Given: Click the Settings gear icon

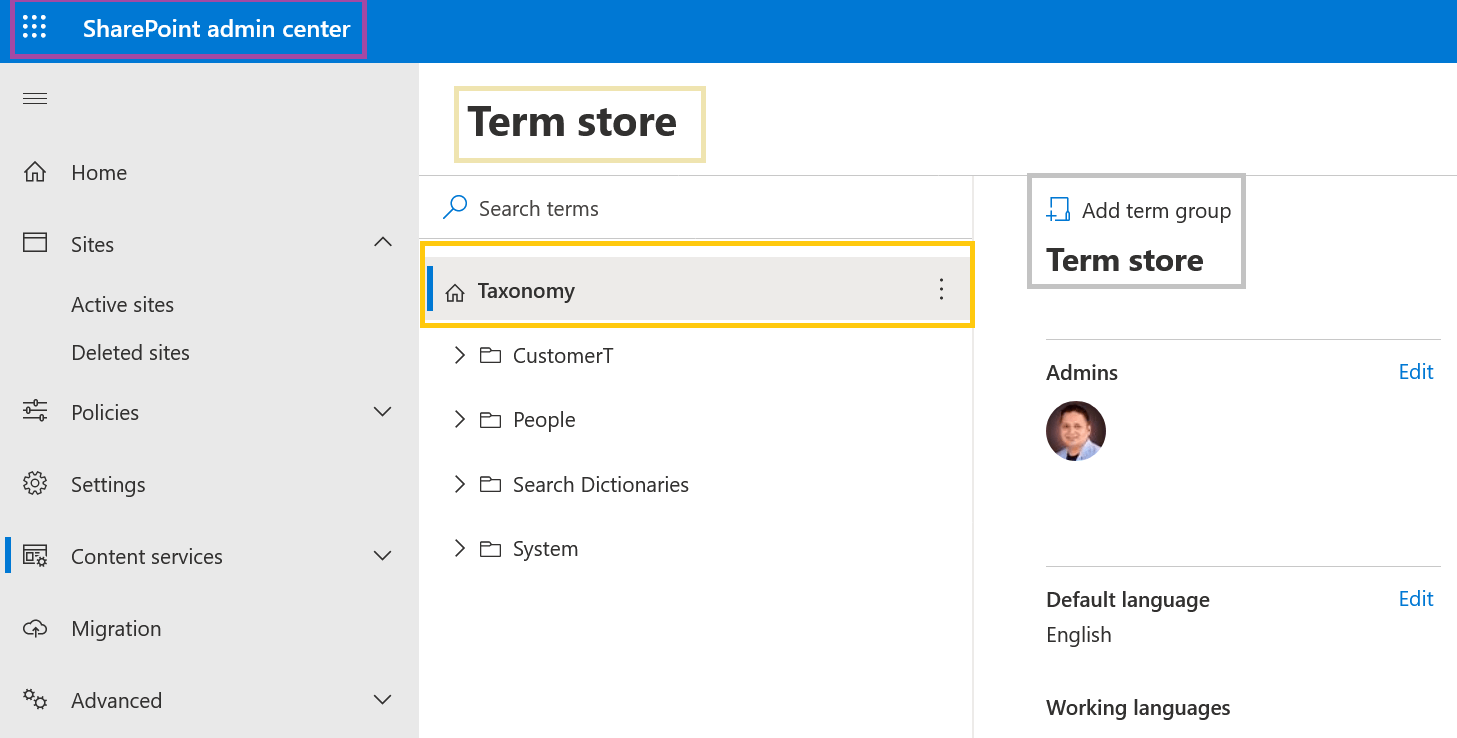Looking at the screenshot, I should pos(35,484).
